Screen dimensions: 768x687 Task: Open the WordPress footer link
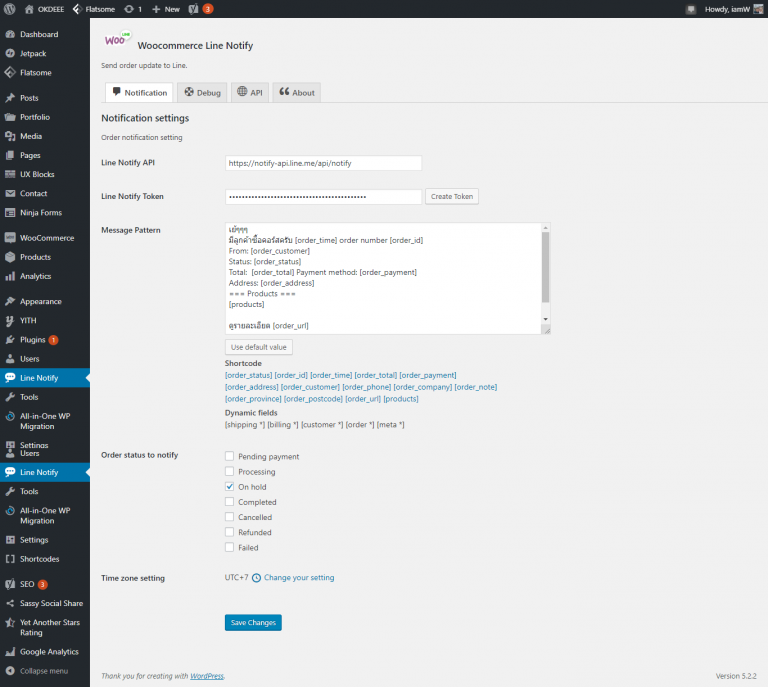click(207, 676)
